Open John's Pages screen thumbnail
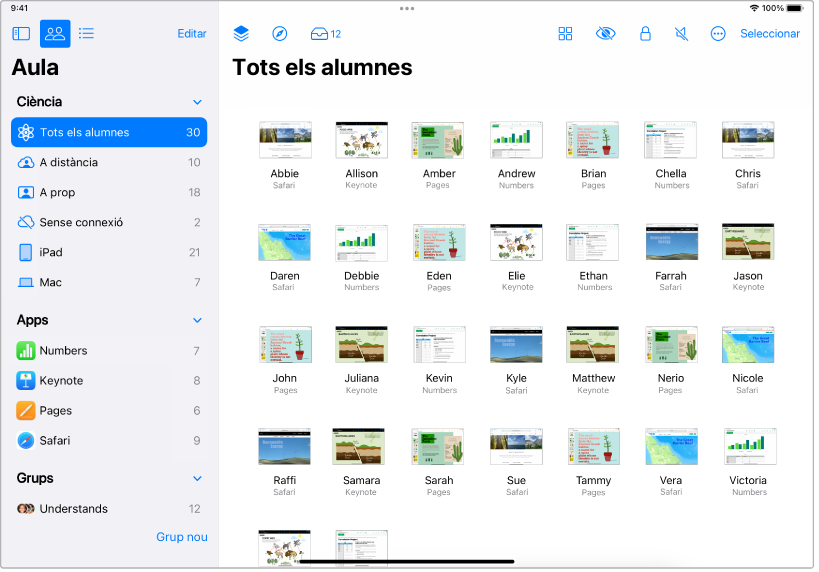819x572 pixels. (285, 345)
